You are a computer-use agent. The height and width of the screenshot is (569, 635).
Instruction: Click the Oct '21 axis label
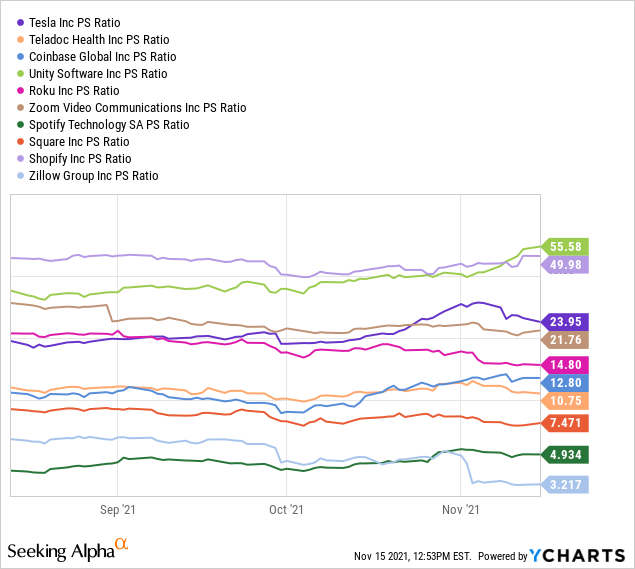pos(286,511)
